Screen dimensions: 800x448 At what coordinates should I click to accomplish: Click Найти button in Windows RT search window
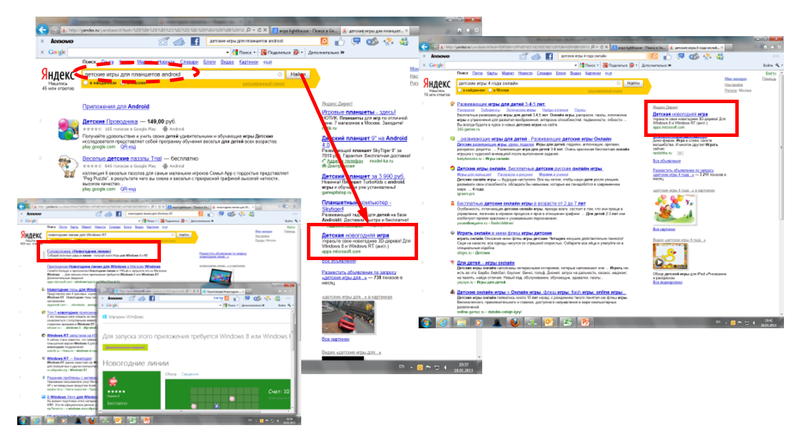click(184, 235)
